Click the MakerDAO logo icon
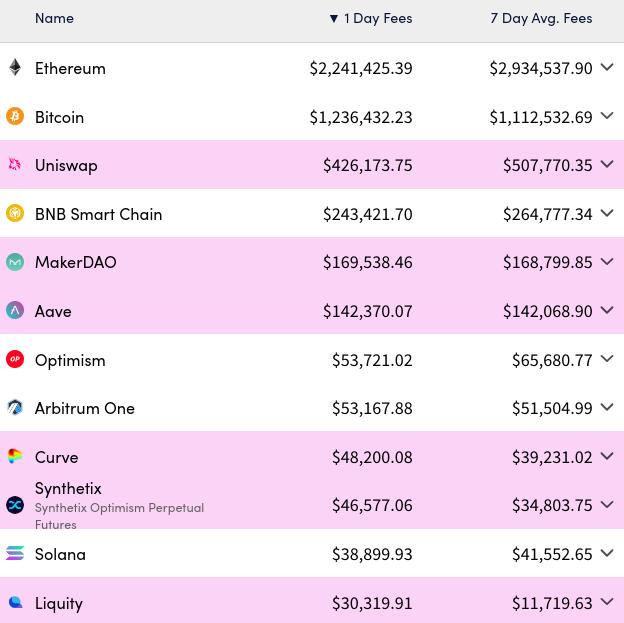 pyautogui.click(x=15, y=262)
